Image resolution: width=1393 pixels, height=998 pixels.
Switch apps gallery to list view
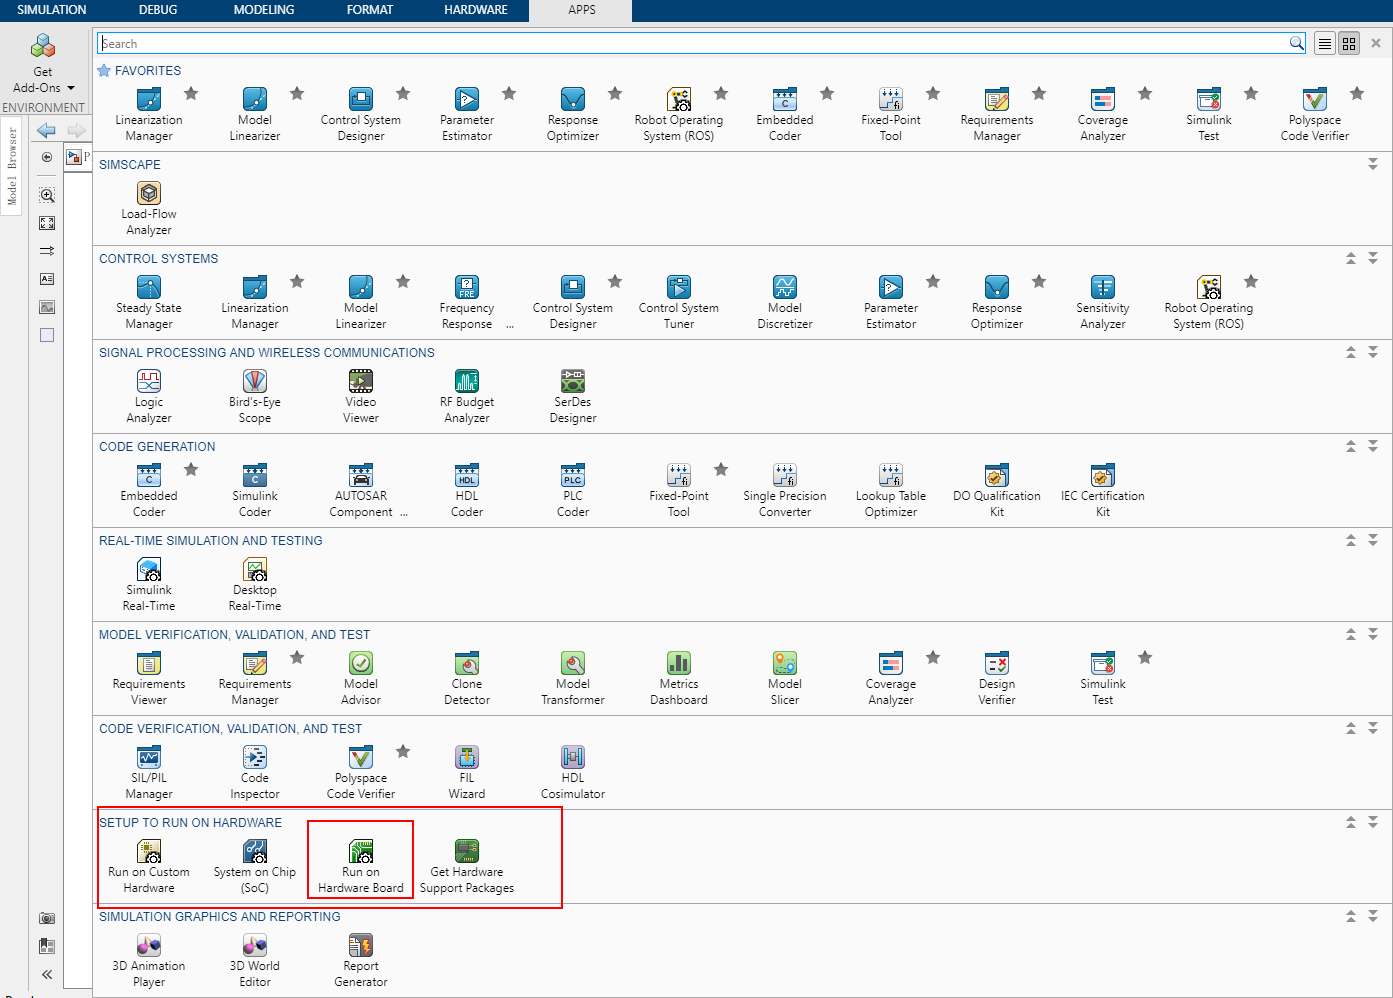click(1325, 44)
